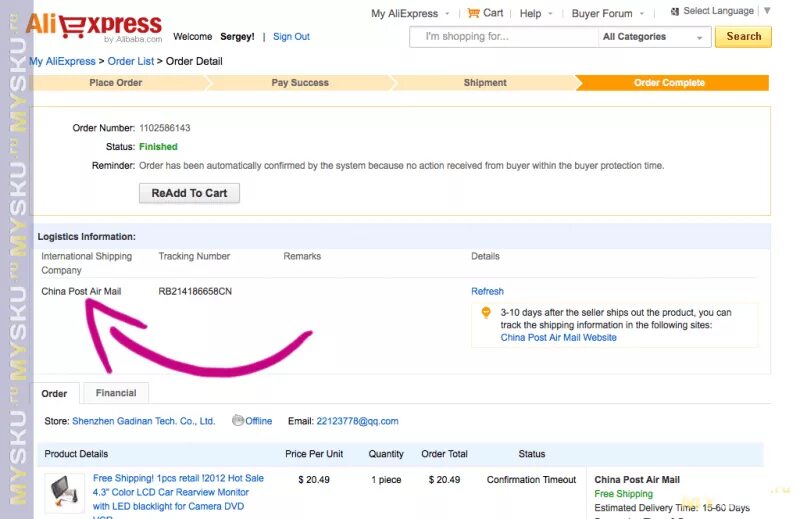The width and height of the screenshot is (800, 519).
Task: Click the green Free Shipping text
Action: pyautogui.click(x=623, y=494)
